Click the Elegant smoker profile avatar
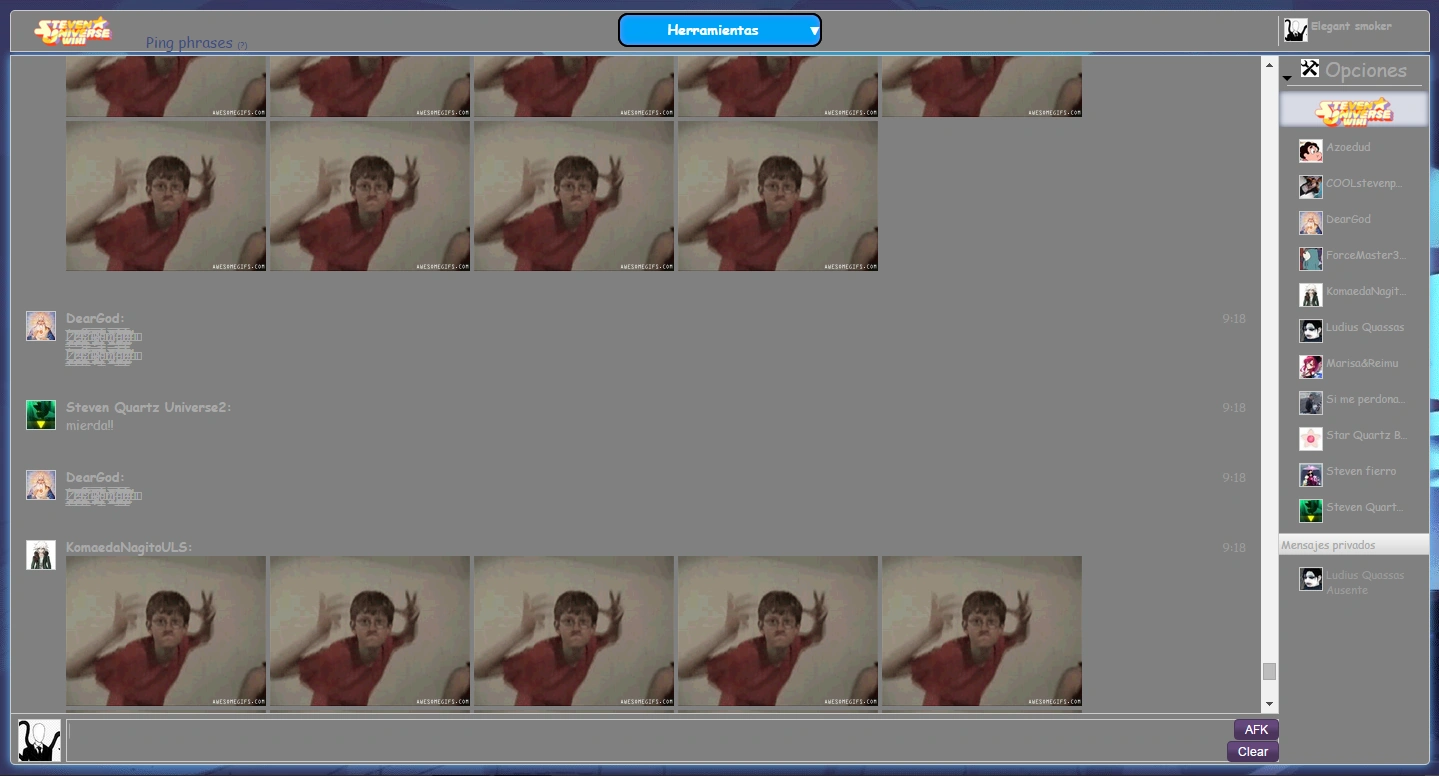The width and height of the screenshot is (1439, 776). click(x=1295, y=30)
